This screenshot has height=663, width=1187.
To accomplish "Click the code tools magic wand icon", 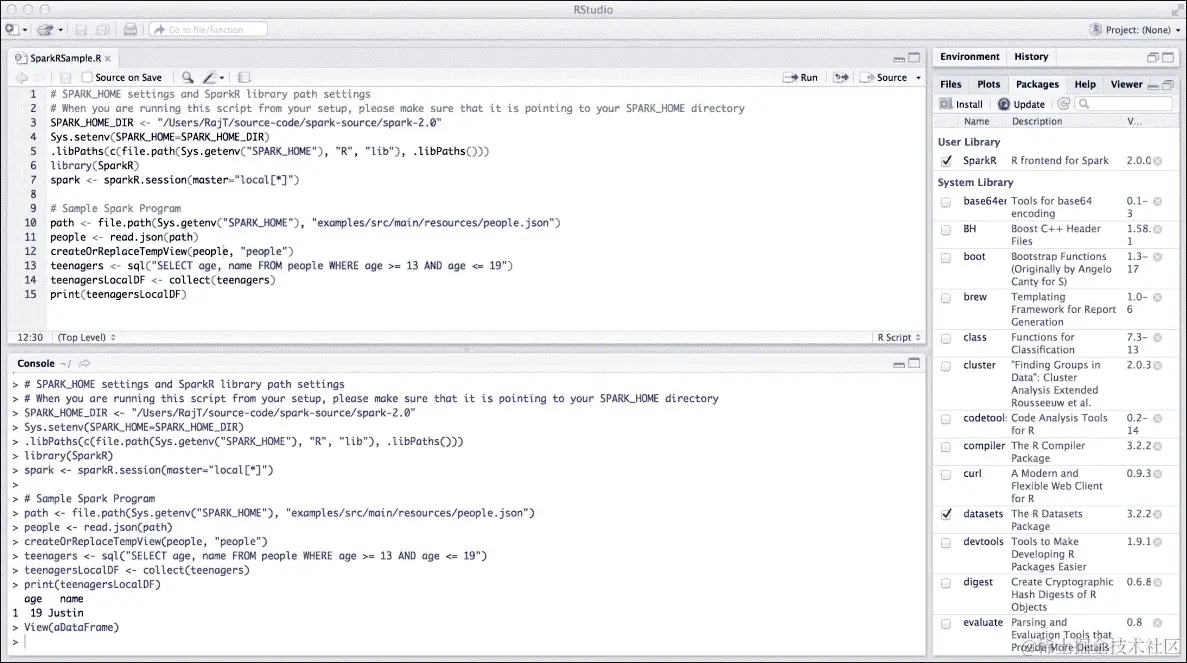I will (210, 77).
